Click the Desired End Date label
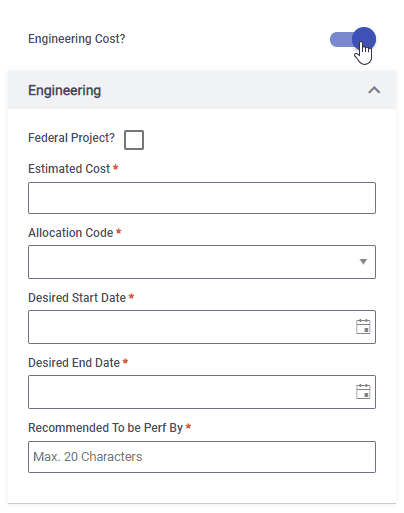Image resolution: width=404 pixels, height=513 pixels. [x=74, y=363]
